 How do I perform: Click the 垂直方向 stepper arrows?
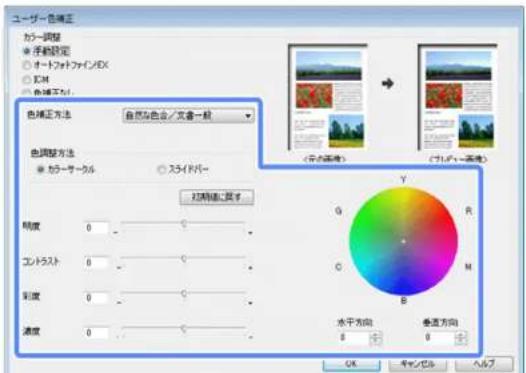tap(461, 338)
